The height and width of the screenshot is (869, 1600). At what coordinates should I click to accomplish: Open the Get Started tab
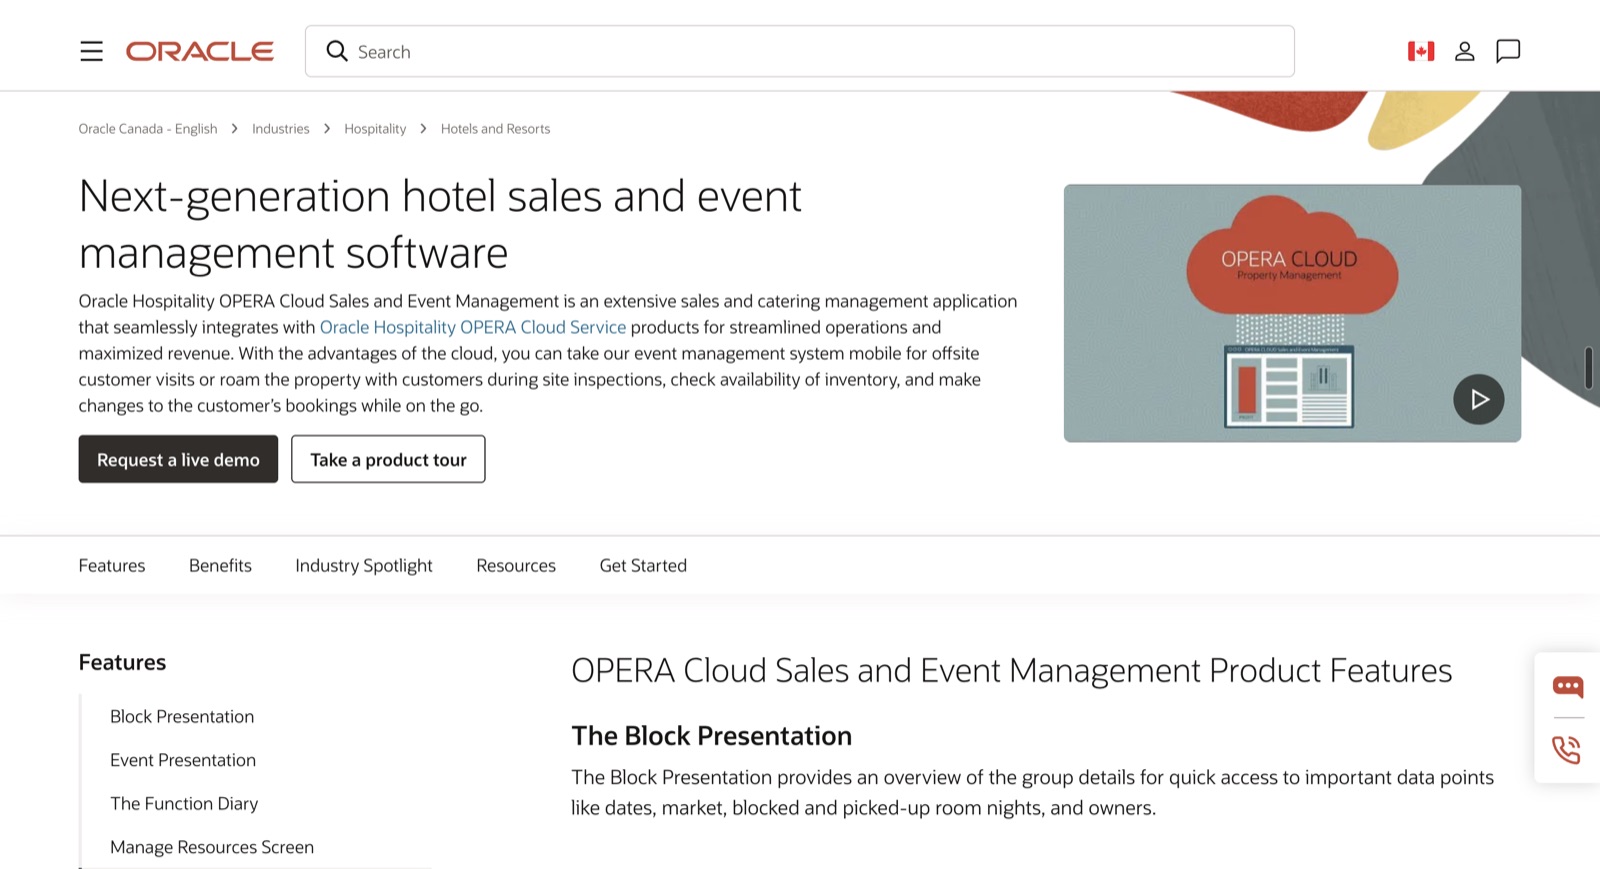tap(643, 565)
